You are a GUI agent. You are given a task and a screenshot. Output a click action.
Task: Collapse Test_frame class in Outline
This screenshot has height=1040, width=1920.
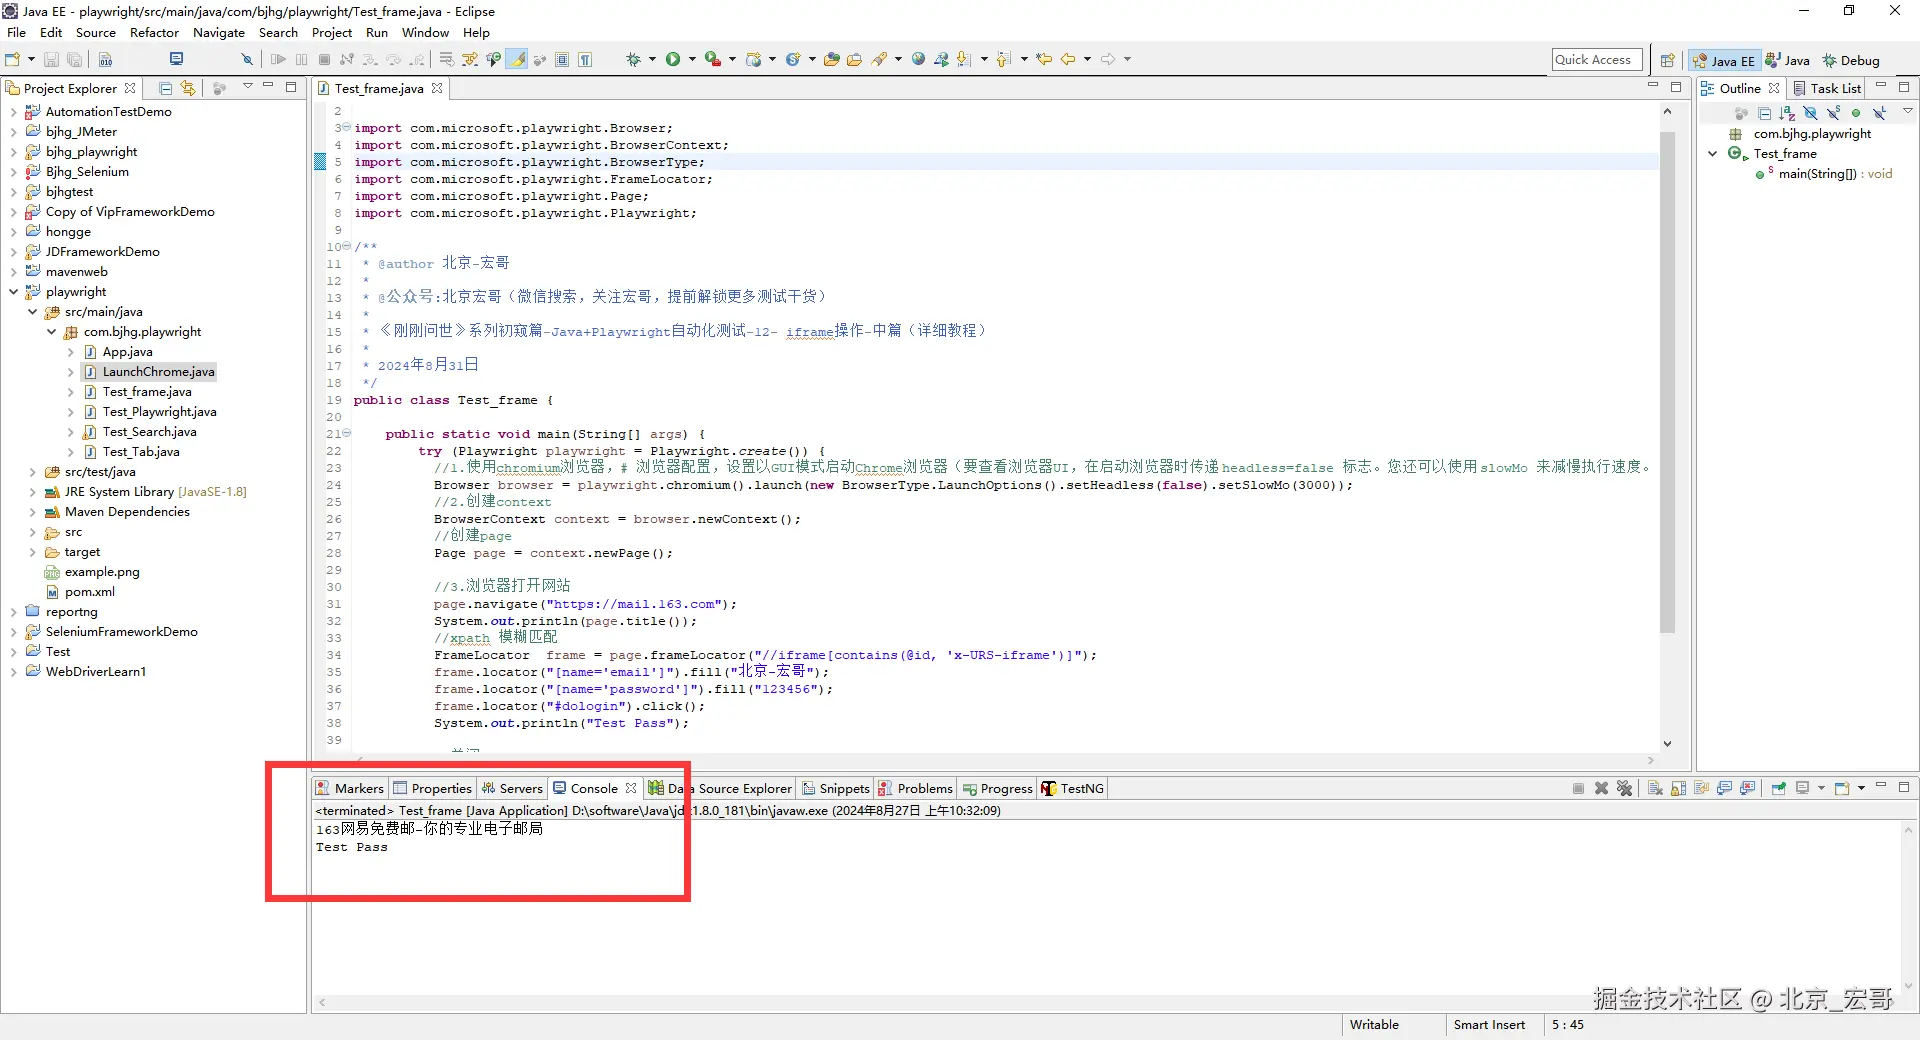(x=1713, y=154)
